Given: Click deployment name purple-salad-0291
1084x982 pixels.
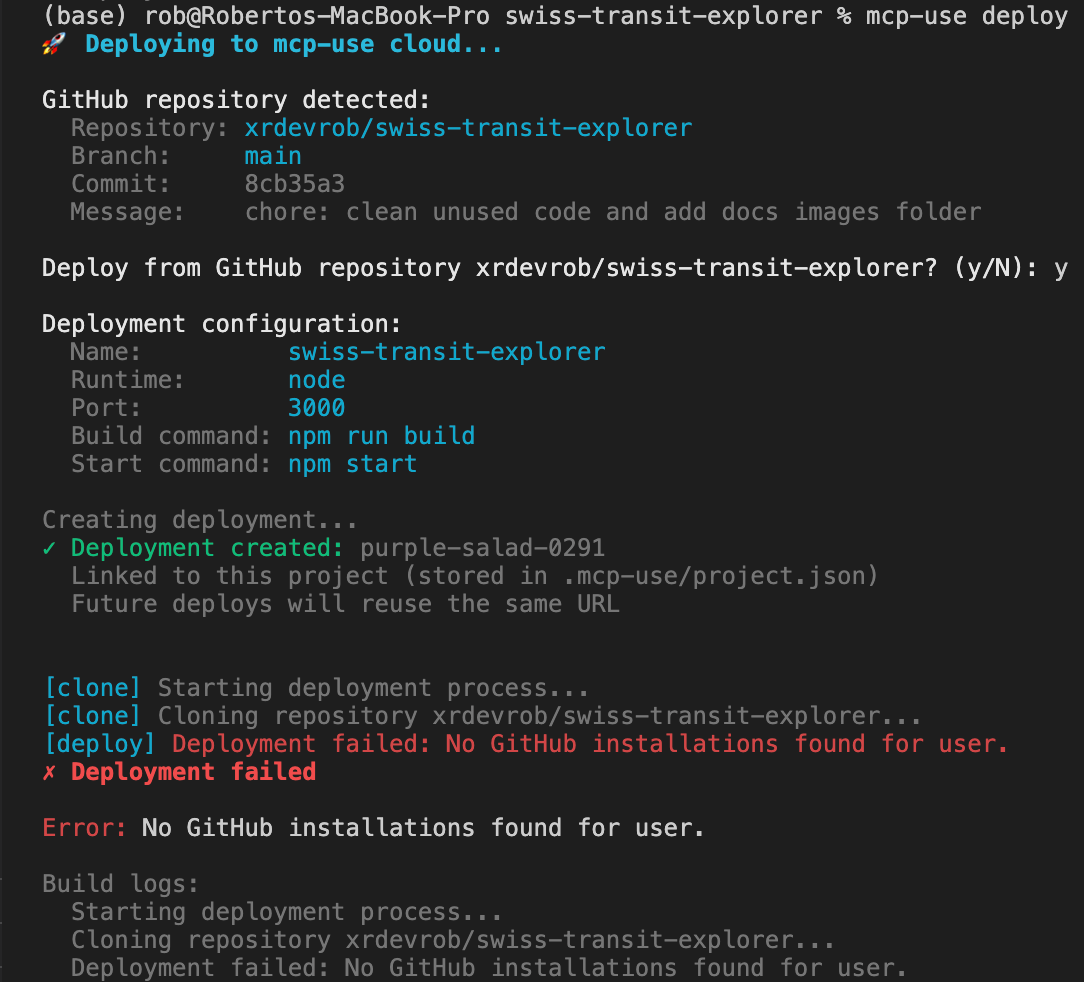Looking at the screenshot, I should click(483, 548).
